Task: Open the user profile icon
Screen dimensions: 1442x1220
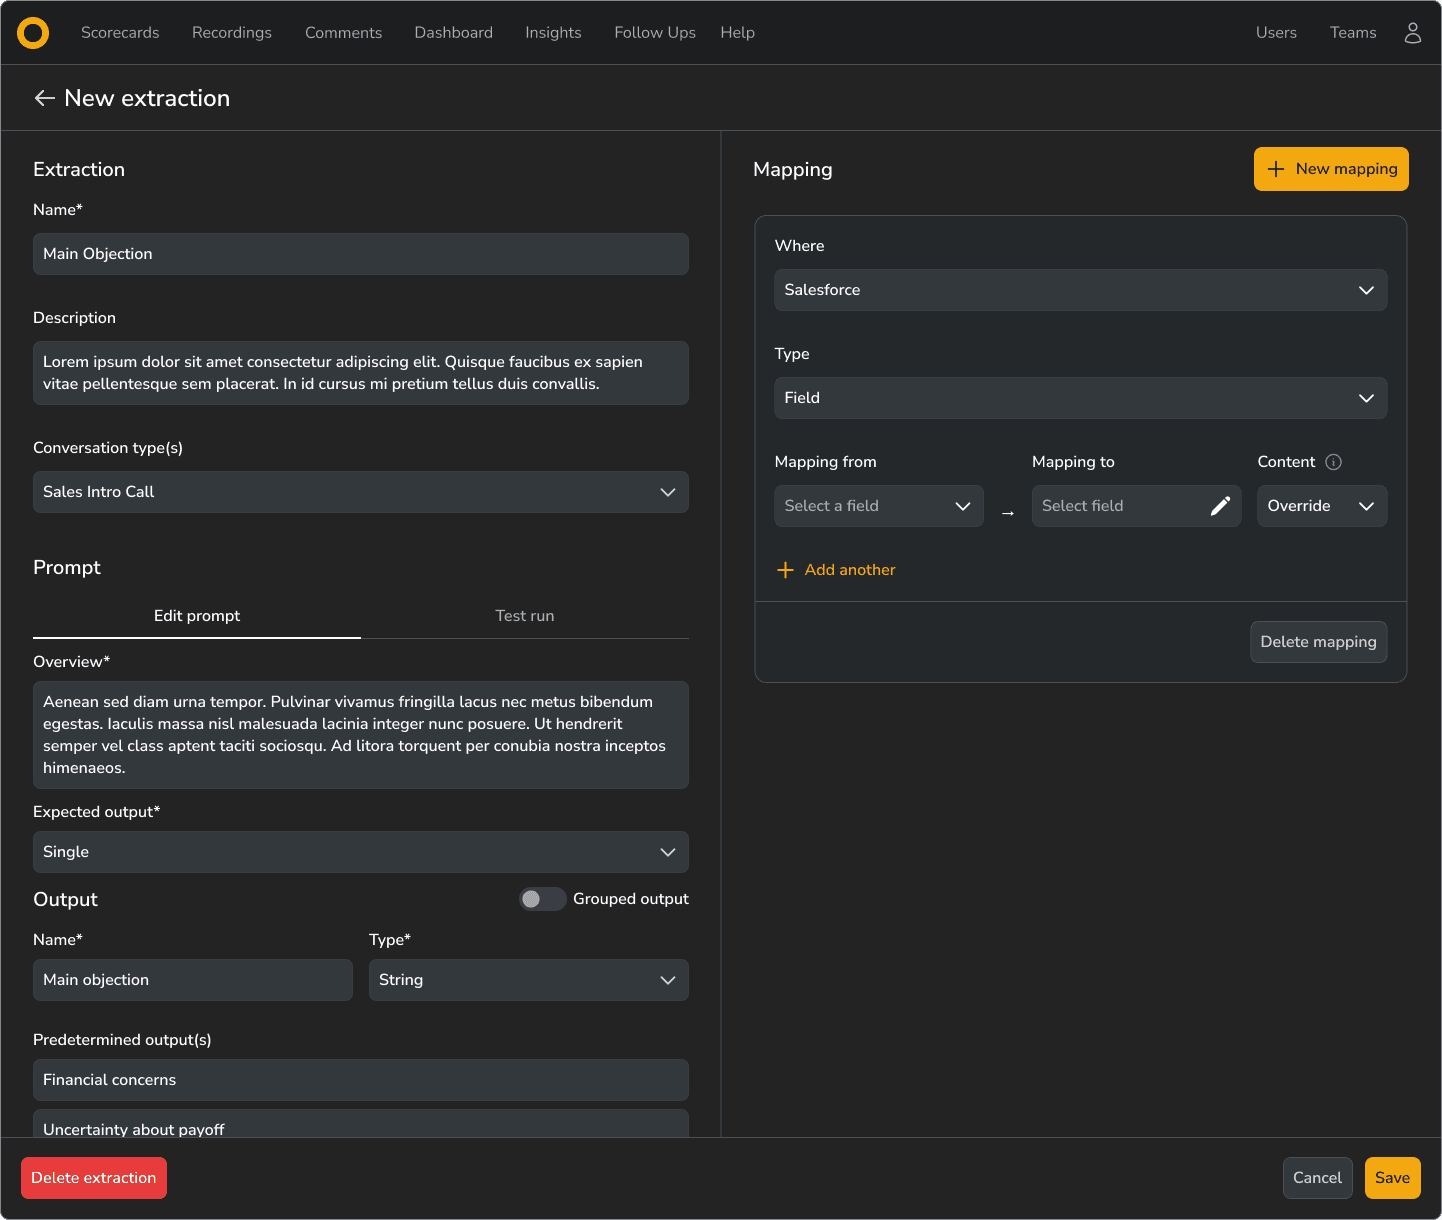Action: (x=1412, y=33)
